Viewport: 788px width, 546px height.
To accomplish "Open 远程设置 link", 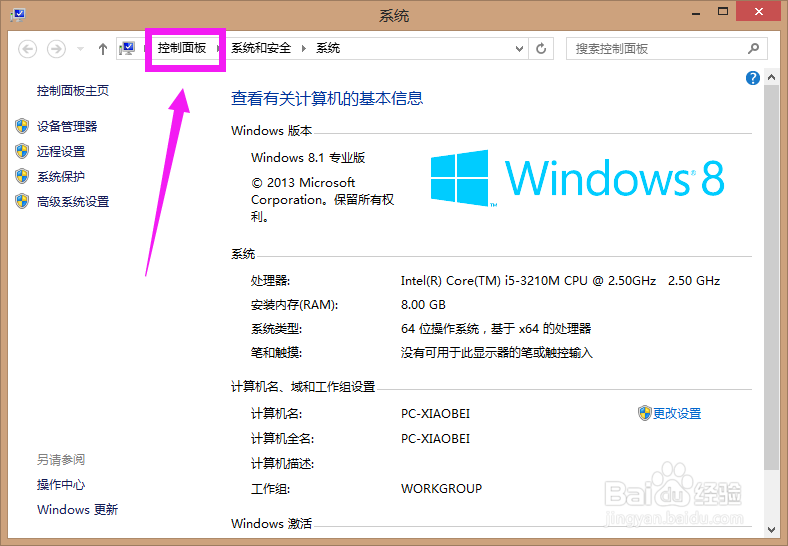I will [61, 151].
